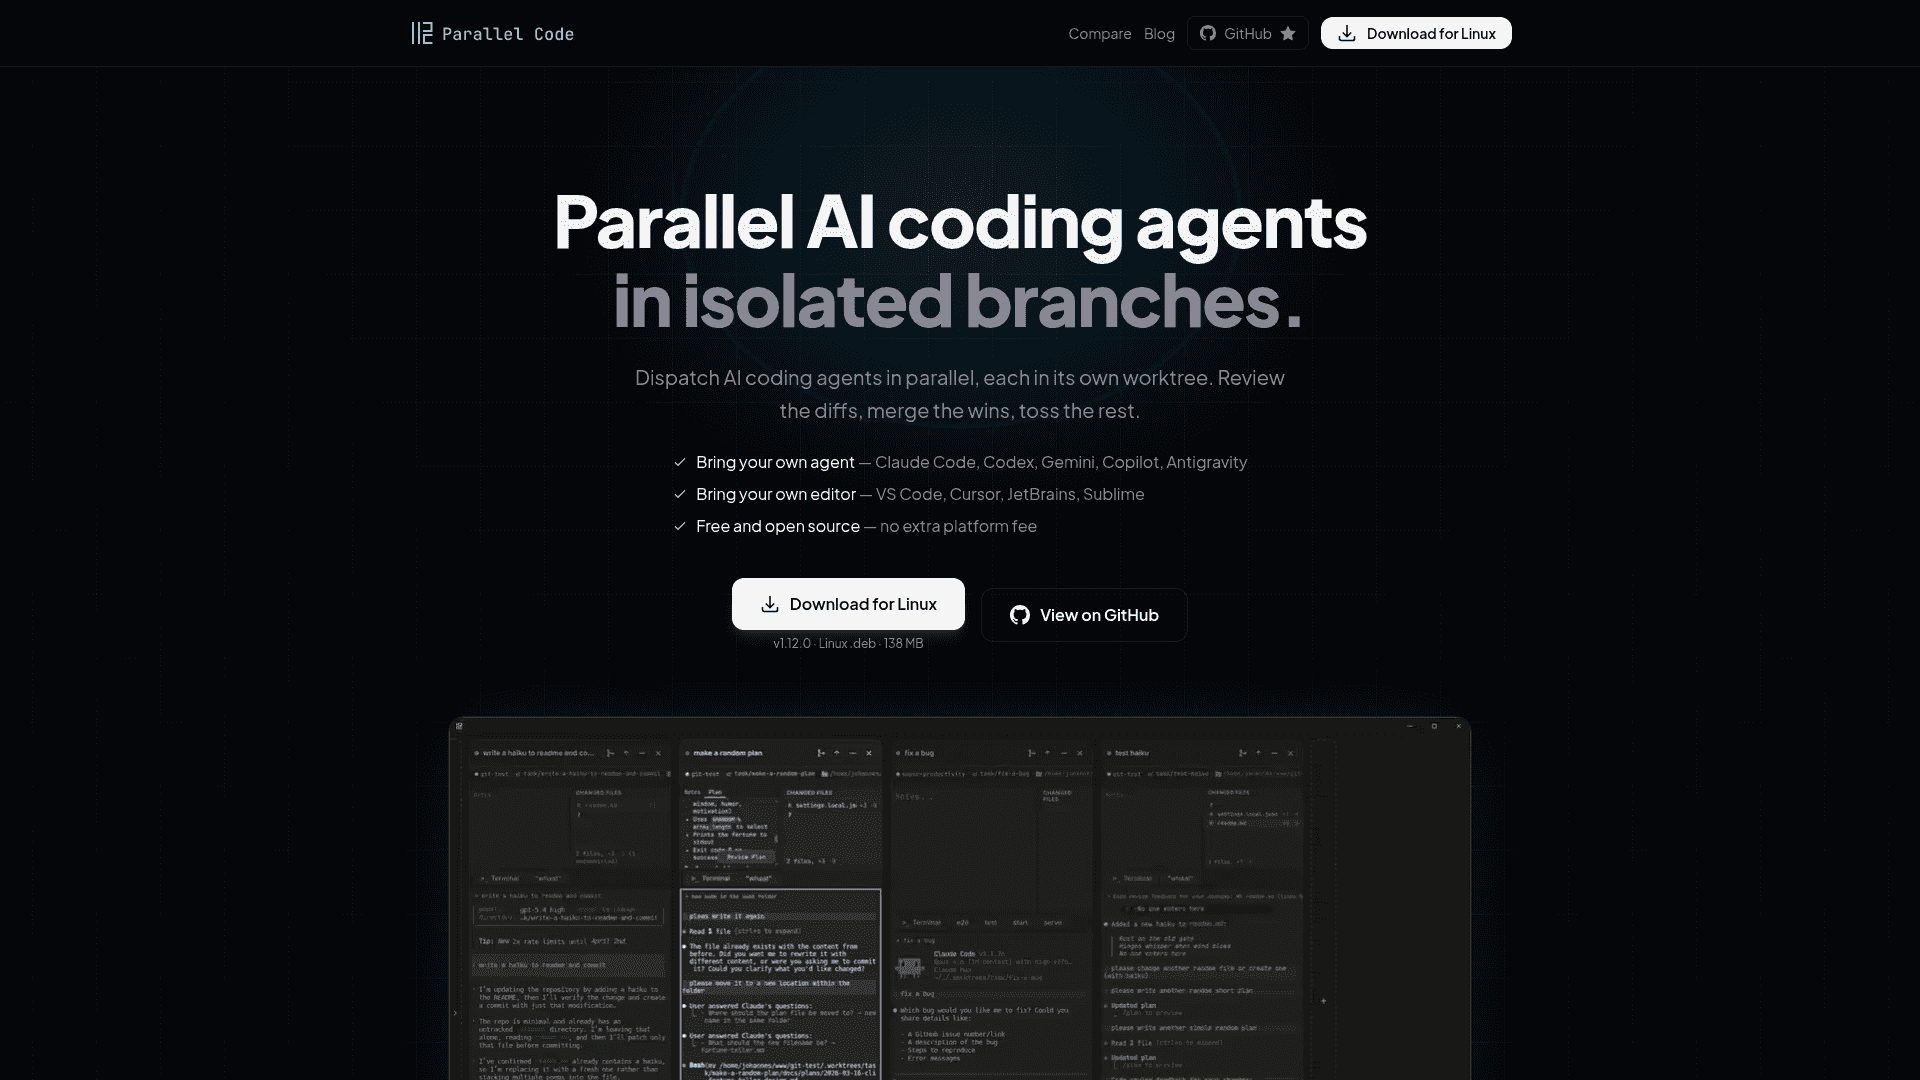Screen dimensions: 1920x1080
Task: Click text VS Code, Cursor, JetBrains, Sublime
Action: (1010, 494)
